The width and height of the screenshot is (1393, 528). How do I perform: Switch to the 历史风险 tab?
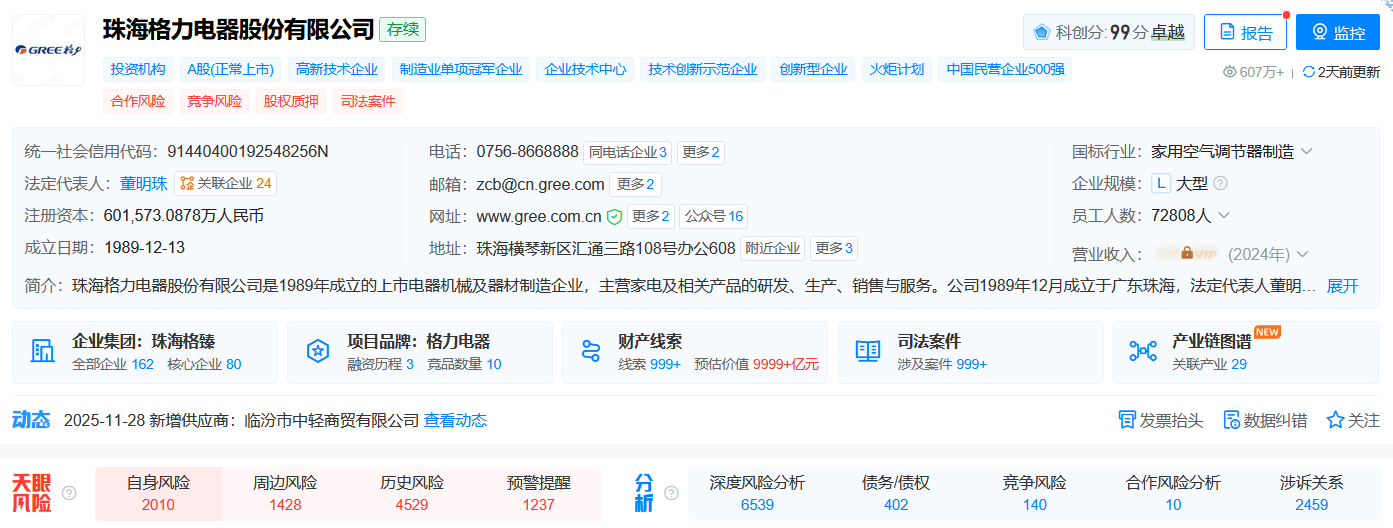point(412,493)
